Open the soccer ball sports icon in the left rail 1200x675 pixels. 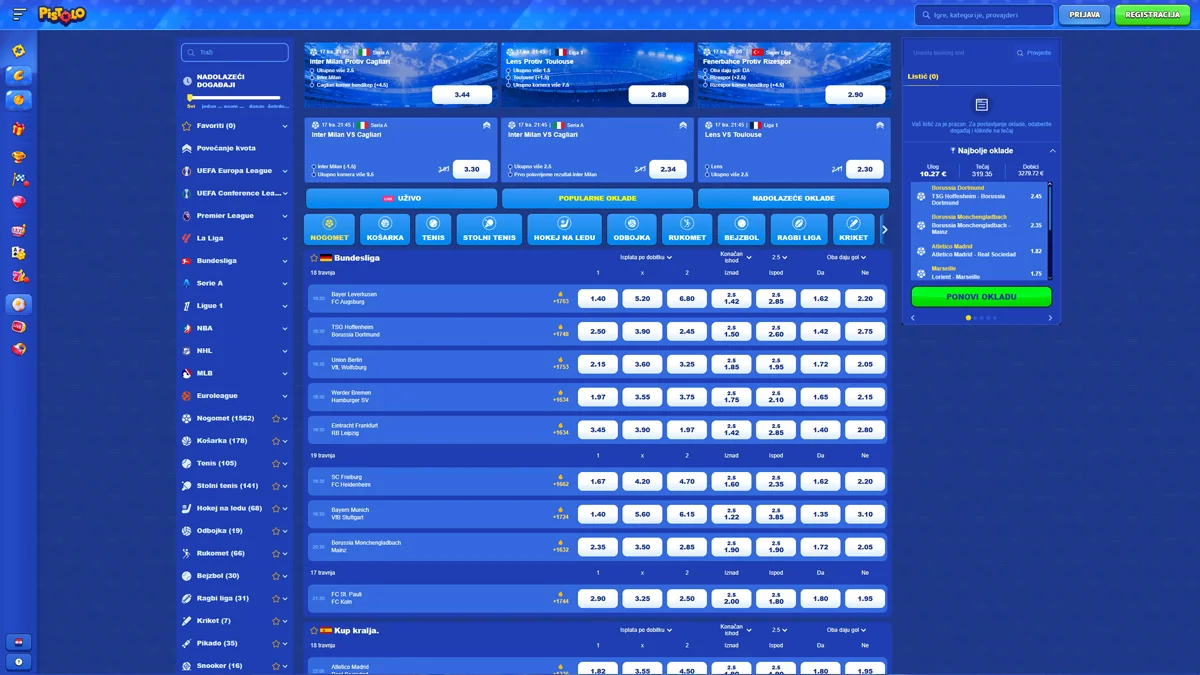(x=18, y=304)
